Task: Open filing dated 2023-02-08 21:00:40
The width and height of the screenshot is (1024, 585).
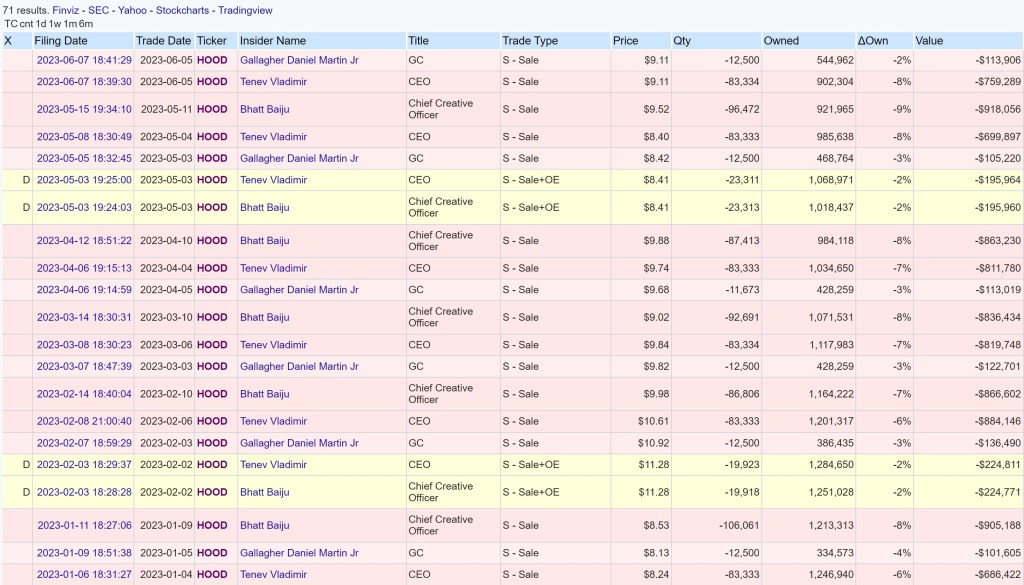Action: [84, 421]
